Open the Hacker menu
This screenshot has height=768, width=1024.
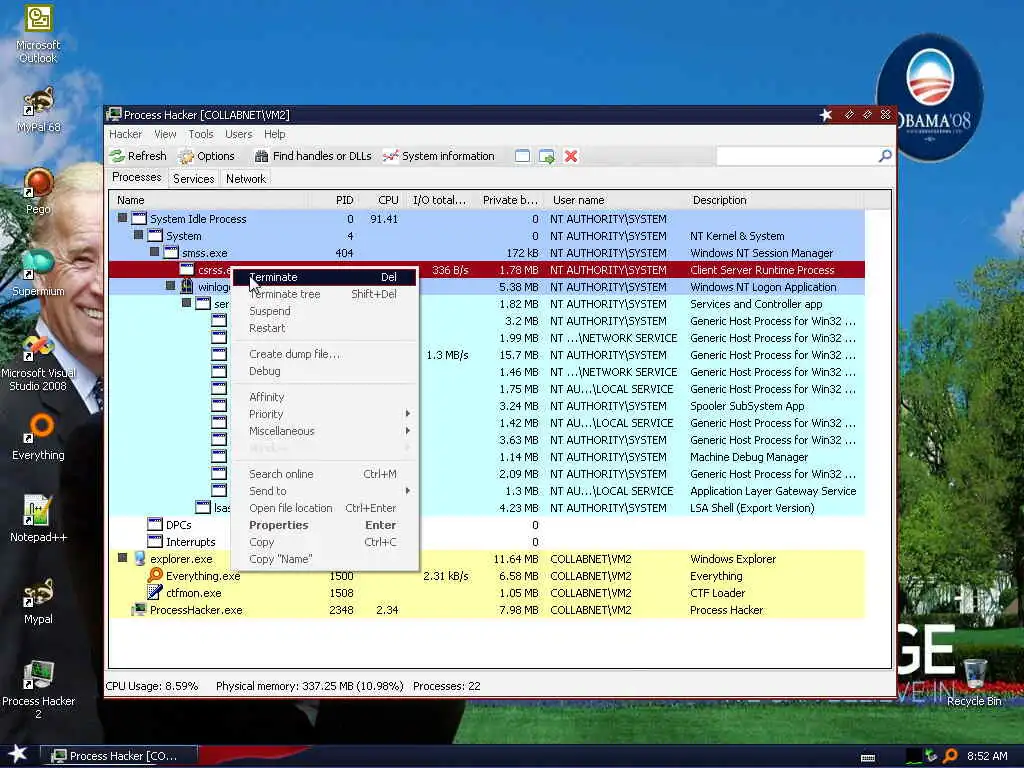click(125, 134)
